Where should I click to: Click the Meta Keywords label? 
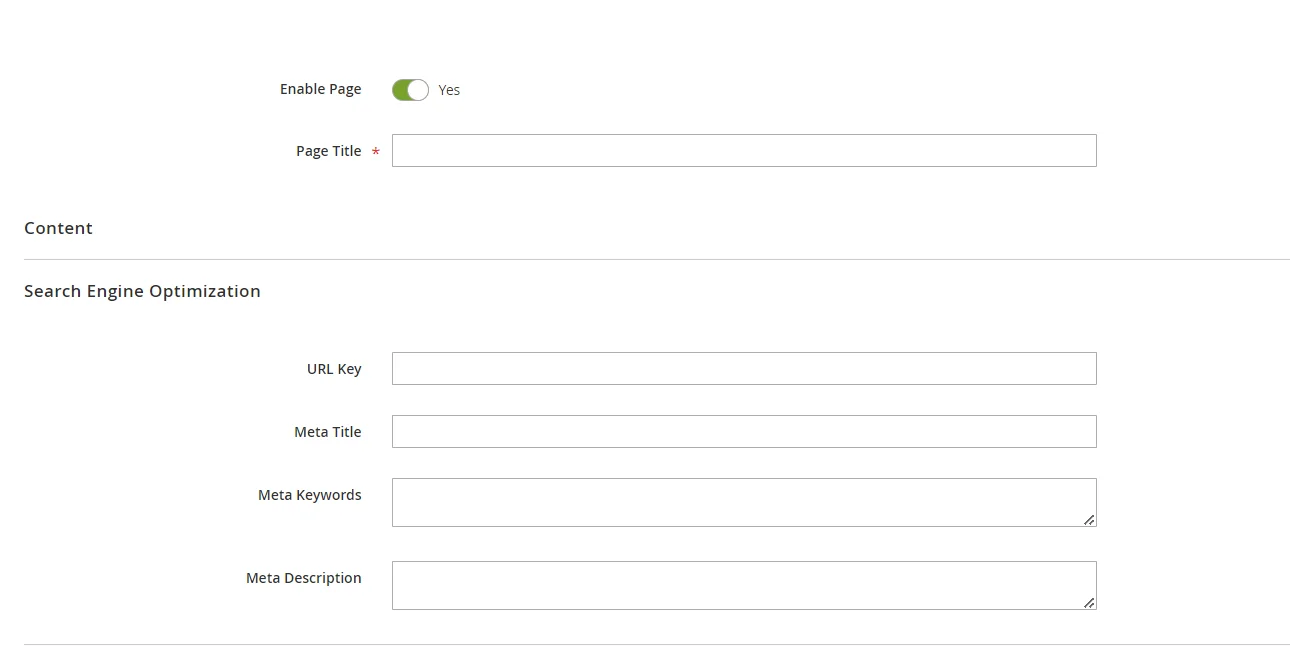pos(310,494)
